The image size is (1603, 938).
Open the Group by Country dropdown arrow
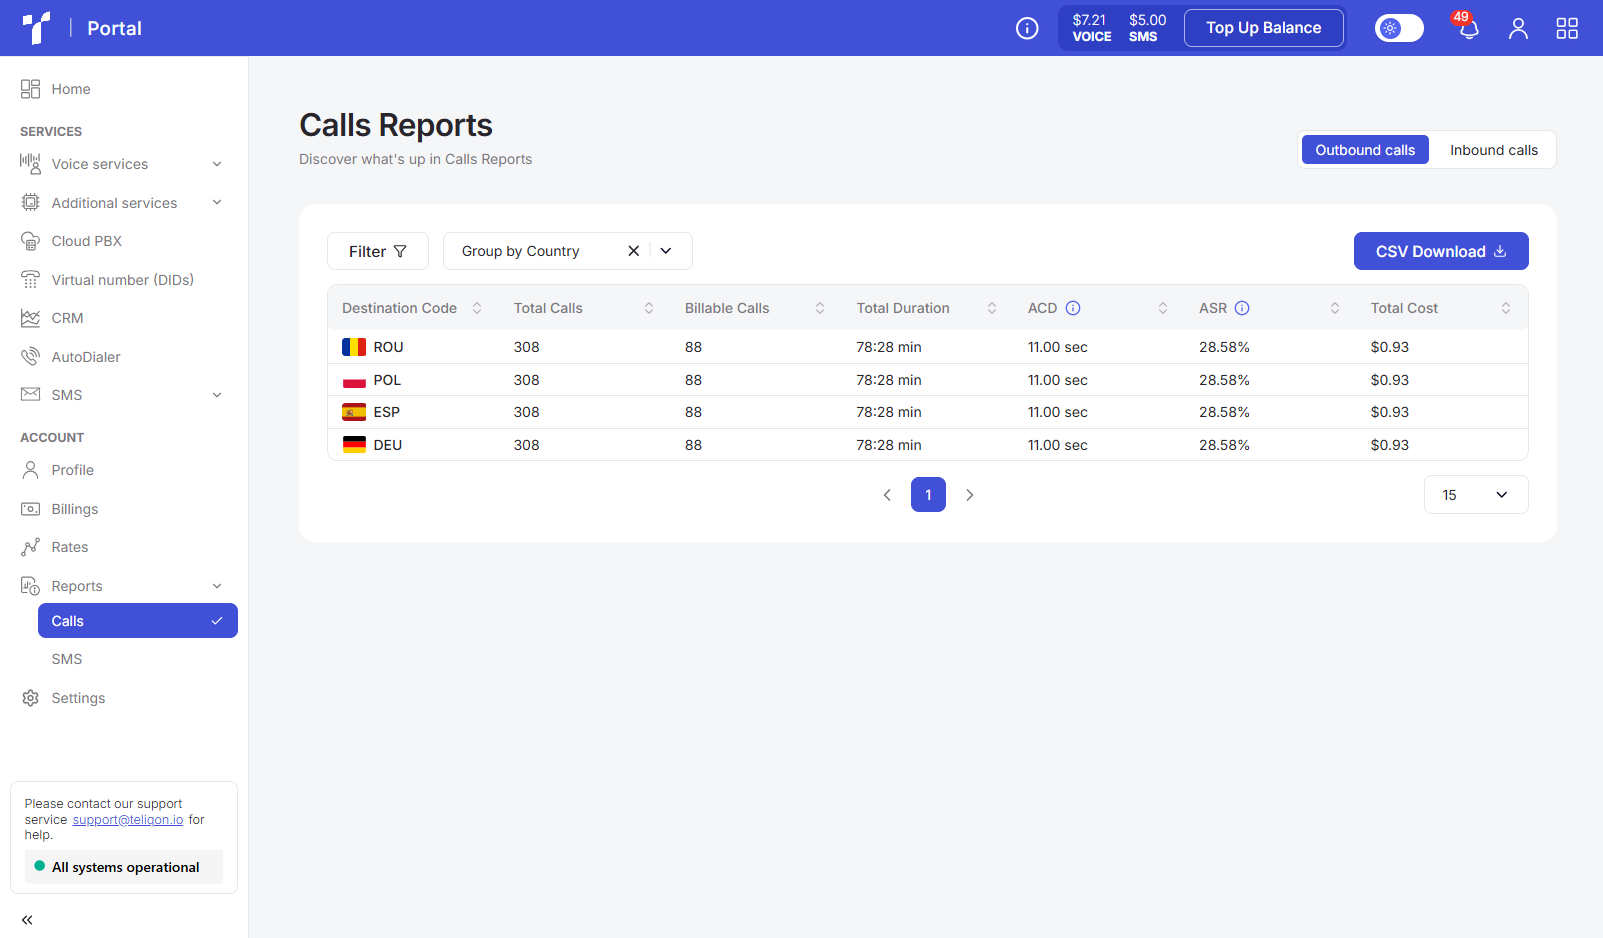(x=666, y=251)
